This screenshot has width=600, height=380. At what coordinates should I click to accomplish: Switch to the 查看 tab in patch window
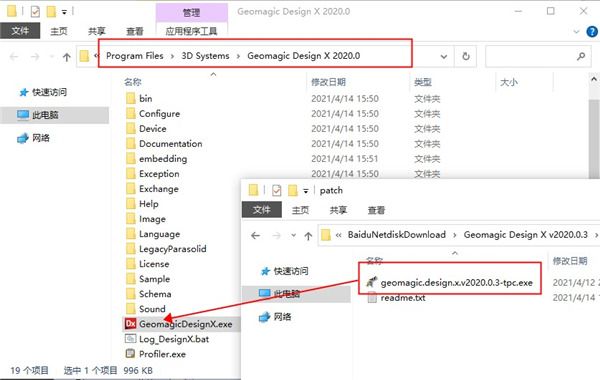click(x=376, y=210)
